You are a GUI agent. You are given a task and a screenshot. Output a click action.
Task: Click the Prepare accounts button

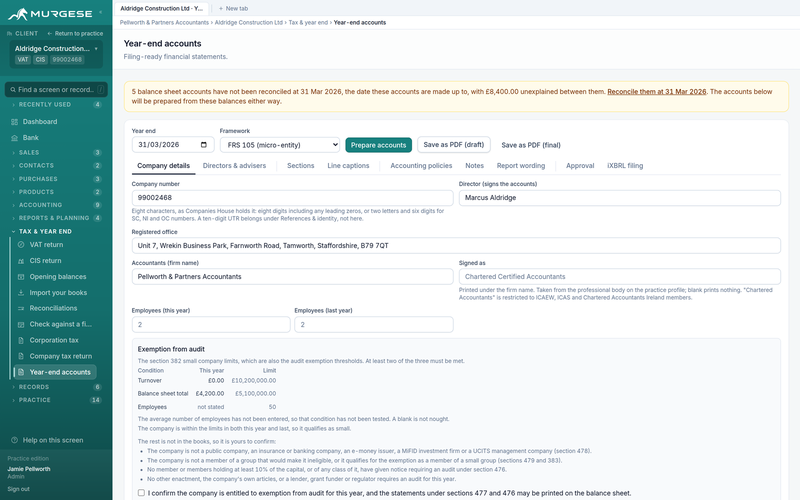(379, 145)
